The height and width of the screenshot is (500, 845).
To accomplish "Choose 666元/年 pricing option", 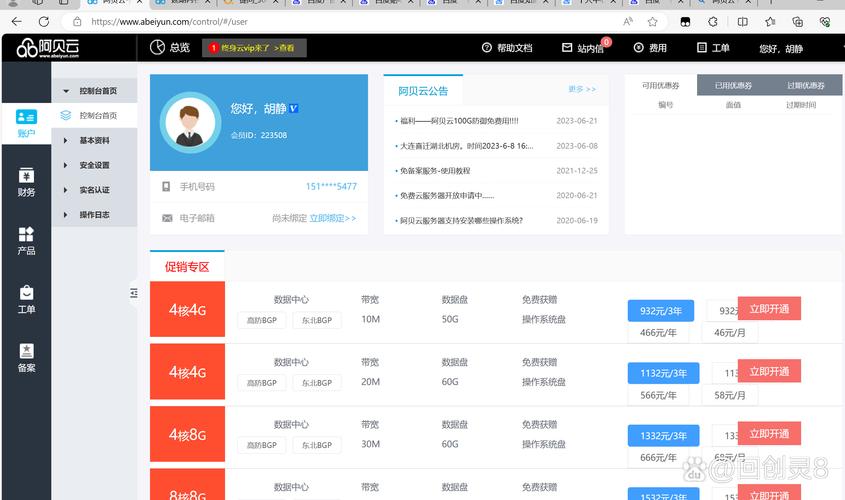I will click(658, 458).
